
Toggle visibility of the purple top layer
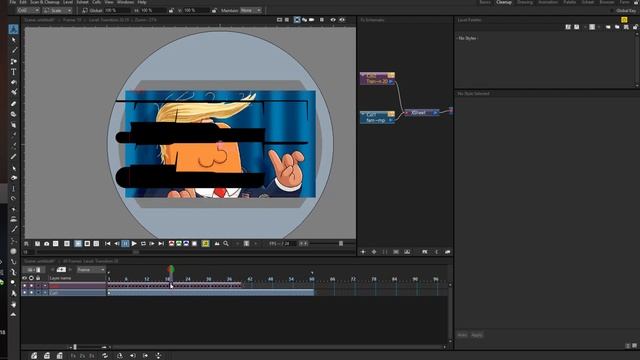pyautogui.click(x=24, y=286)
